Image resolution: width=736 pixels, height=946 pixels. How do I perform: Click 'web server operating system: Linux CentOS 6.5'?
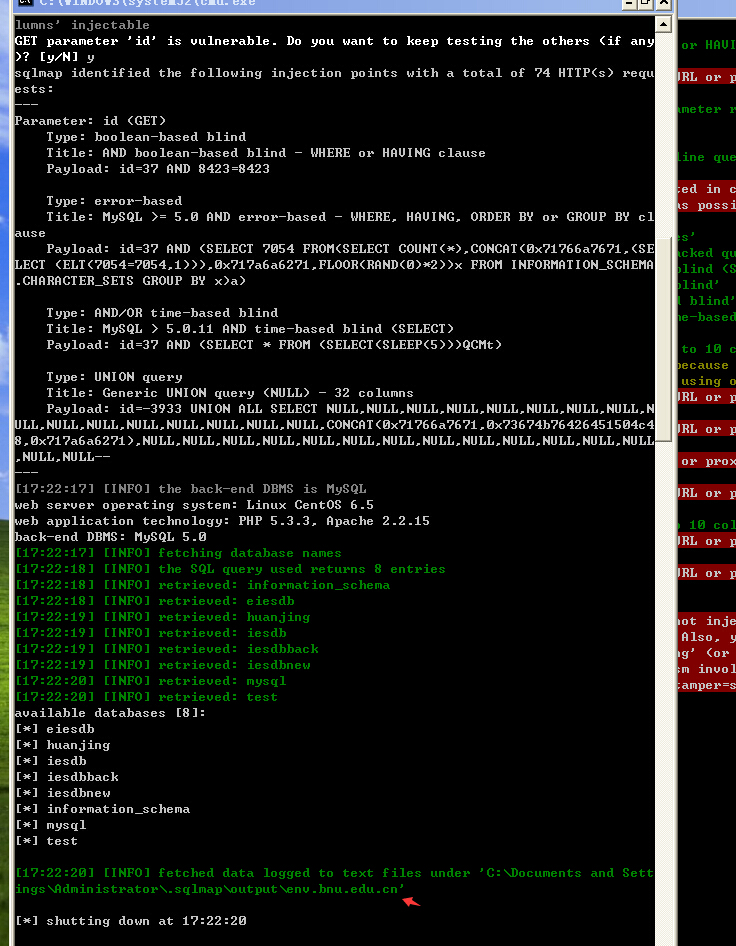194,505
